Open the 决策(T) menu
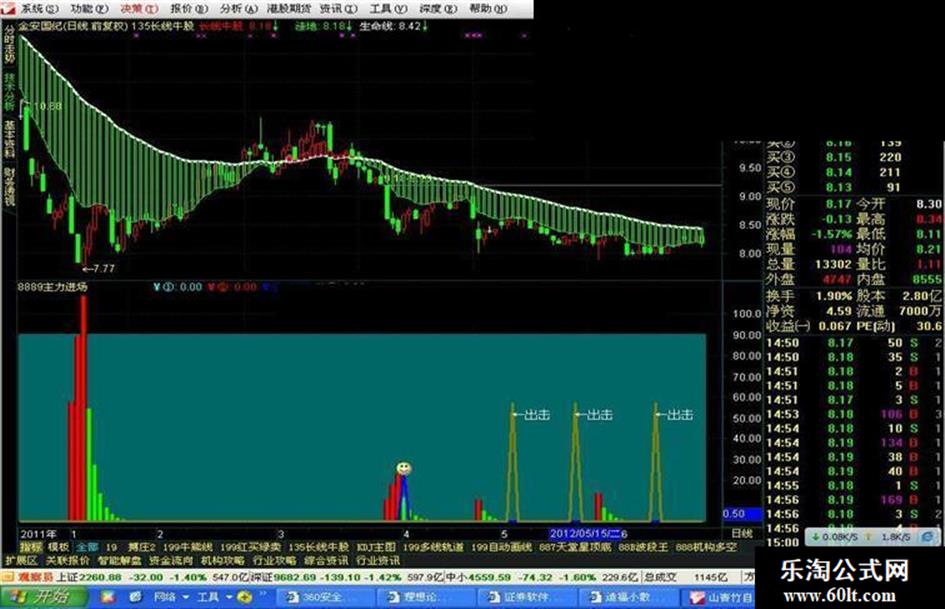This screenshot has width=945, height=609. pos(139,8)
